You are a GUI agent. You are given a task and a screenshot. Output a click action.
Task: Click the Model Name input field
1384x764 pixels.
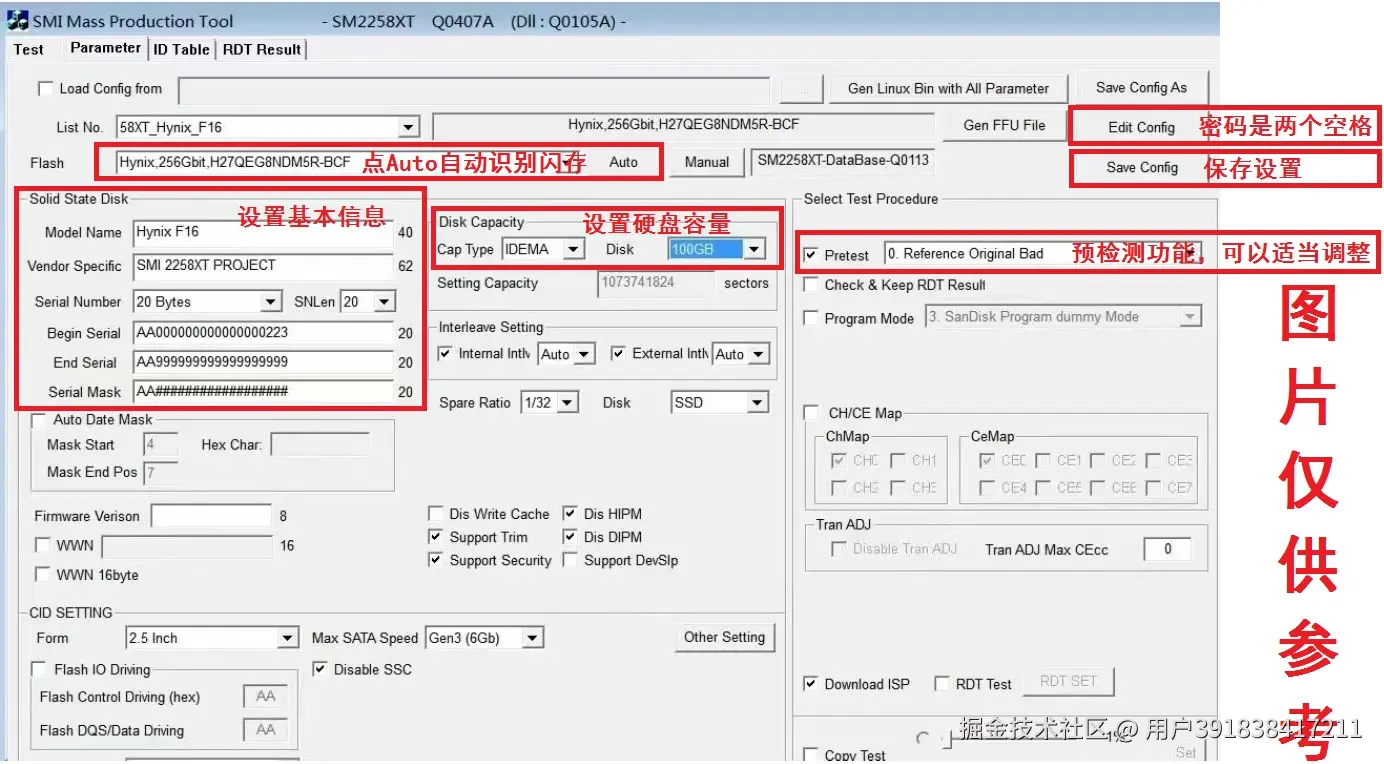[263, 232]
